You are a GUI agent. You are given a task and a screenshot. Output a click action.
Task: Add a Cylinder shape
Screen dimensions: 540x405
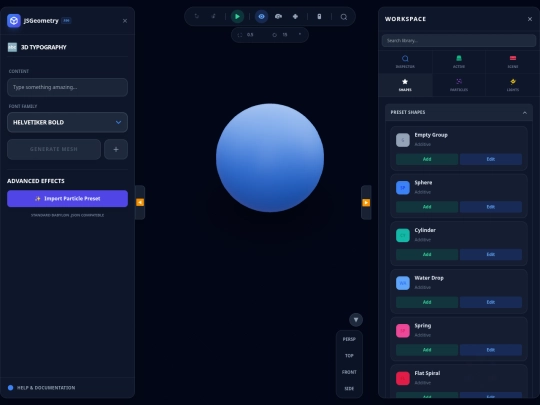pyautogui.click(x=427, y=255)
